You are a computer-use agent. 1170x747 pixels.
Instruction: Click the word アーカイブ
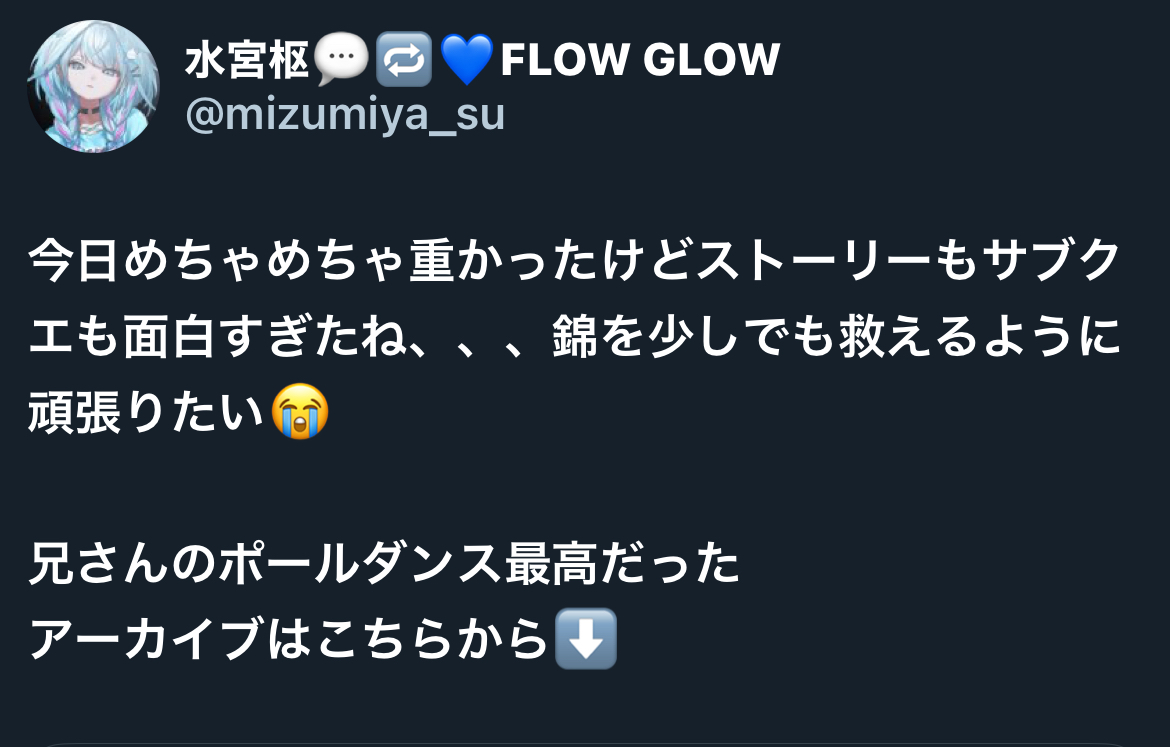click(147, 640)
